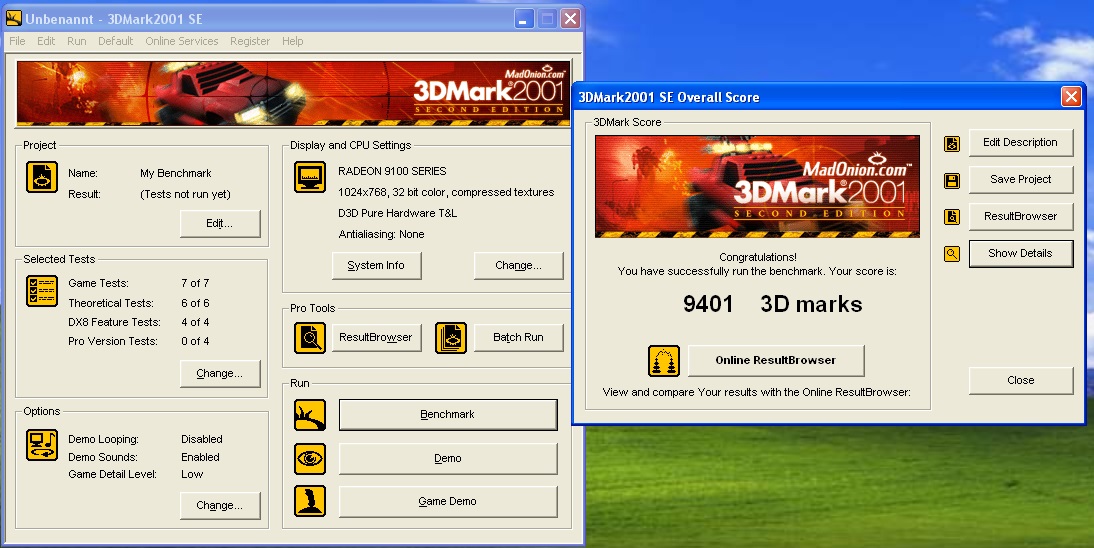Click the Online ResultBrowser tree icon
This screenshot has width=1094, height=548.
click(664, 361)
